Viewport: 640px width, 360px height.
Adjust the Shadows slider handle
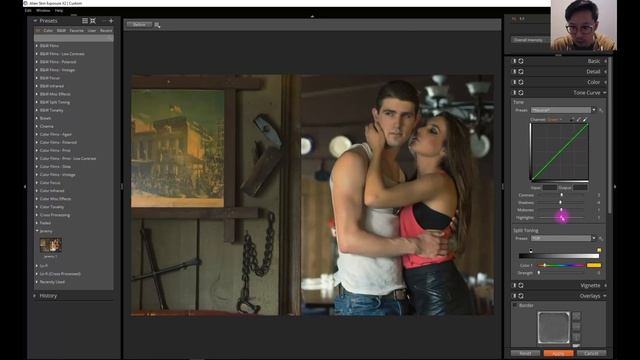pyautogui.click(x=560, y=202)
